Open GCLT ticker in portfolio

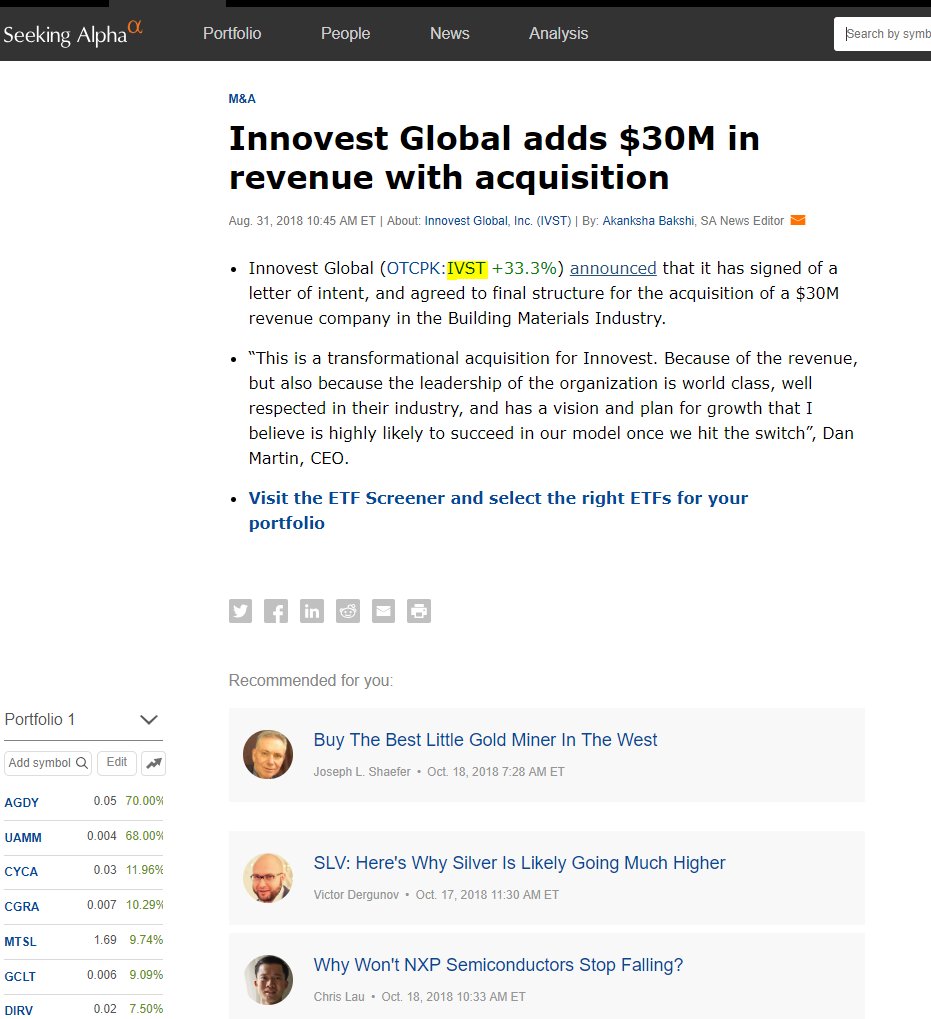point(20,977)
